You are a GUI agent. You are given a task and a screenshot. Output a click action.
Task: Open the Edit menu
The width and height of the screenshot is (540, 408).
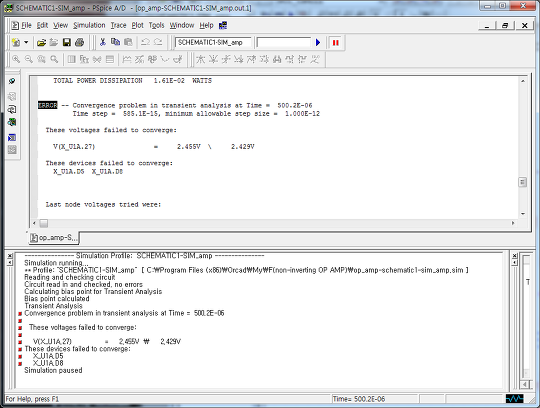42,25
